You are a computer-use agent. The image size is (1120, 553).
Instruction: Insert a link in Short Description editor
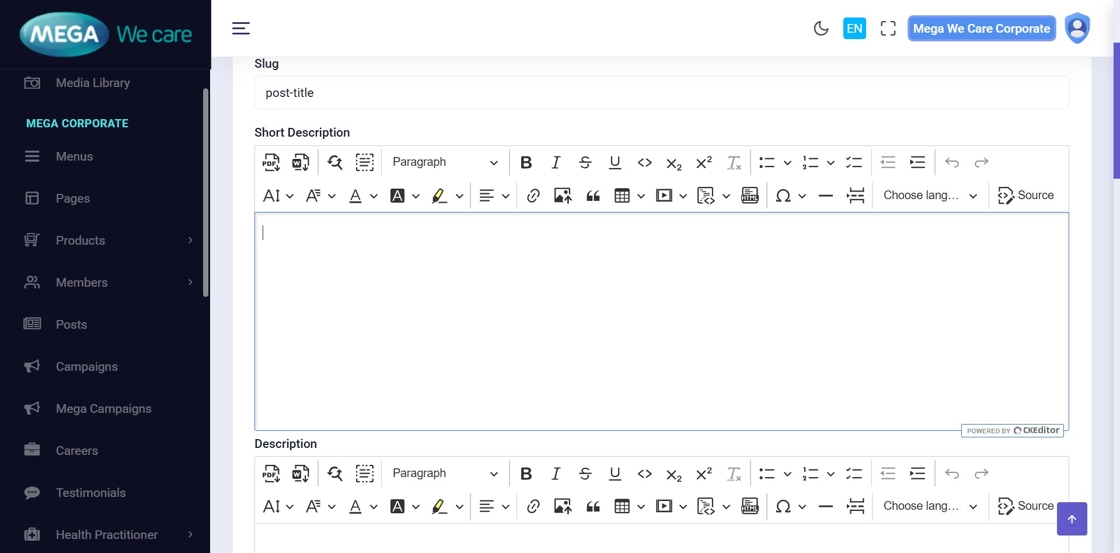click(x=533, y=196)
